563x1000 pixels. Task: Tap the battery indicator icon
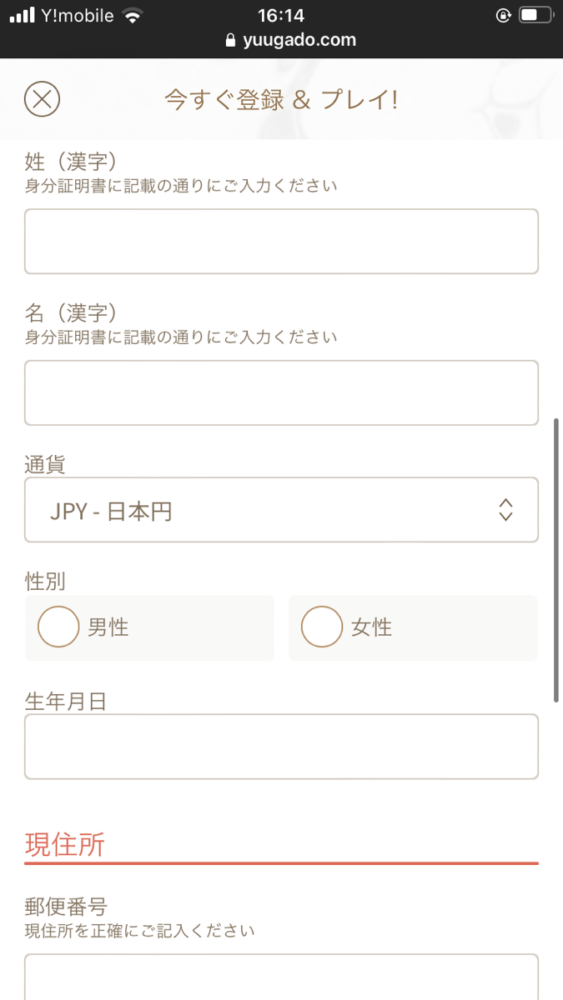click(535, 15)
